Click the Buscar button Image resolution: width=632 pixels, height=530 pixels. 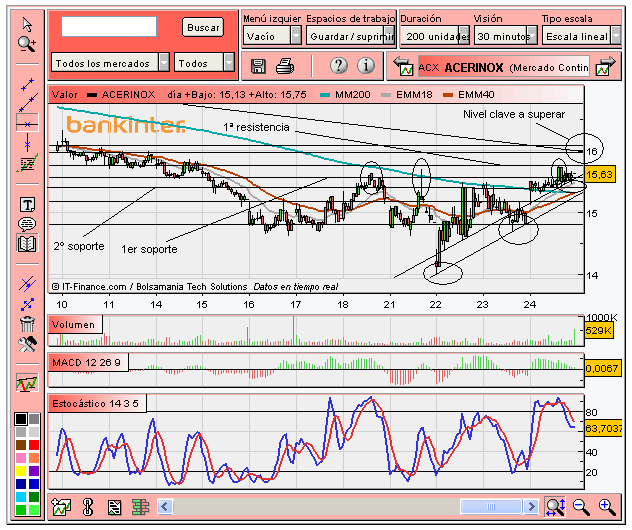(203, 27)
